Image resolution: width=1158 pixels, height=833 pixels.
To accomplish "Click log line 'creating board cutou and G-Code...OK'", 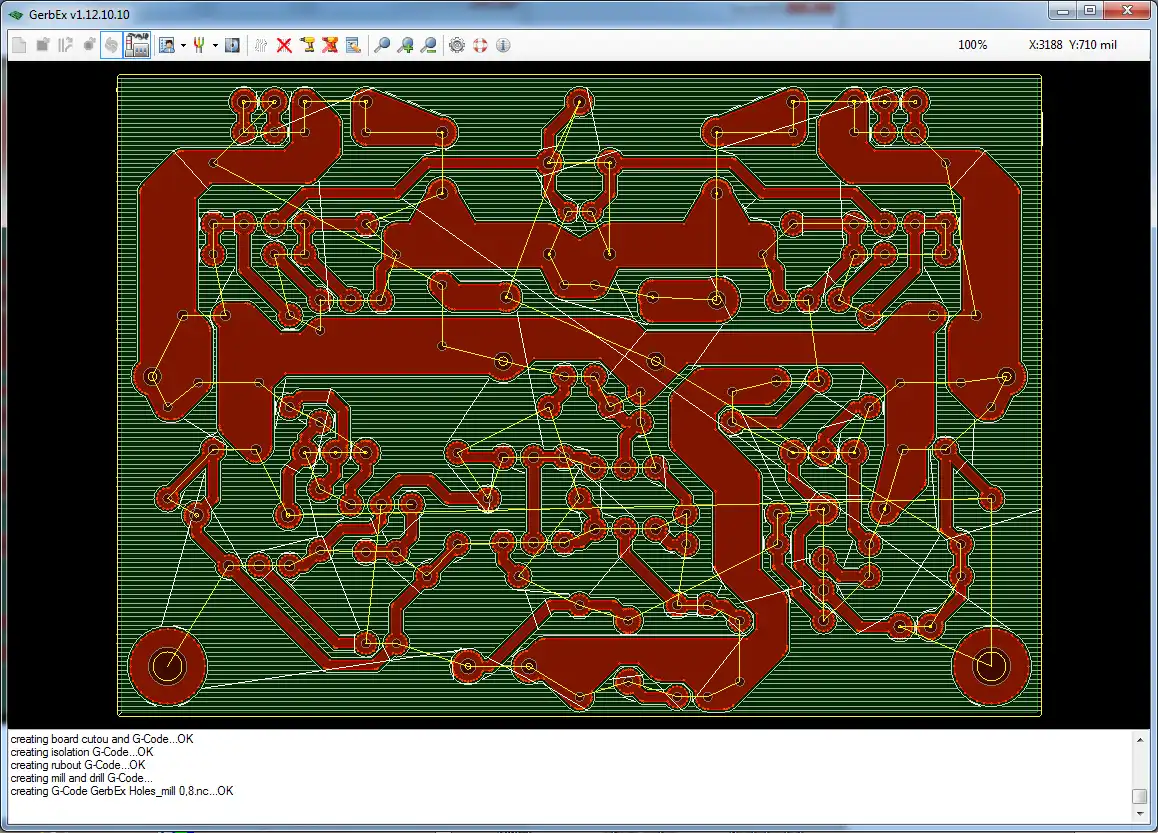I will [x=102, y=738].
